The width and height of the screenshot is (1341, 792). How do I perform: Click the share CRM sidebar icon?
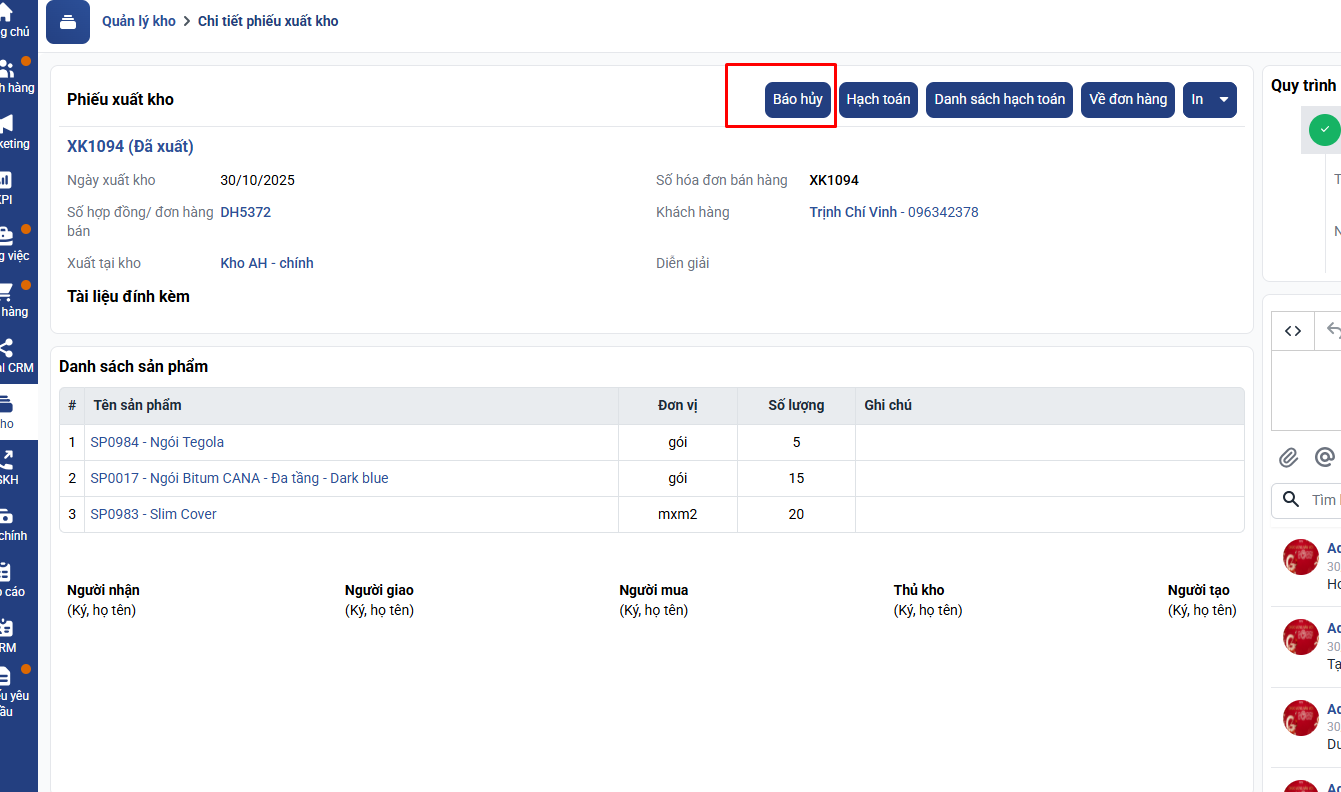[6, 348]
